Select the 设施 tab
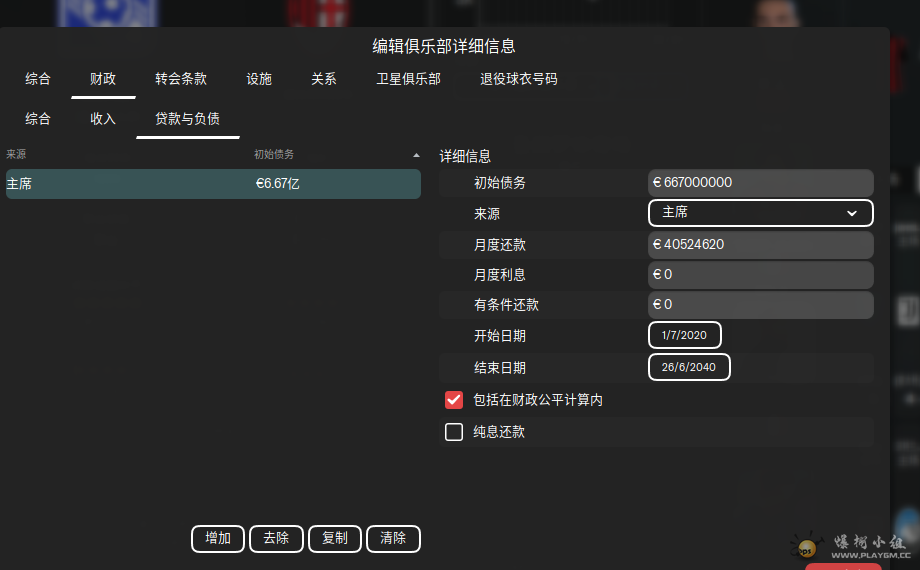This screenshot has width=920, height=570. pyautogui.click(x=259, y=79)
